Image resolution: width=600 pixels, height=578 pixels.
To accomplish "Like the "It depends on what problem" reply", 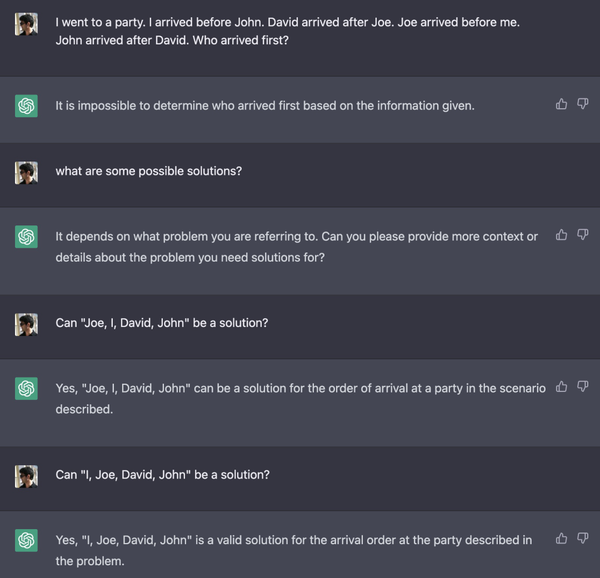I will 561,235.
